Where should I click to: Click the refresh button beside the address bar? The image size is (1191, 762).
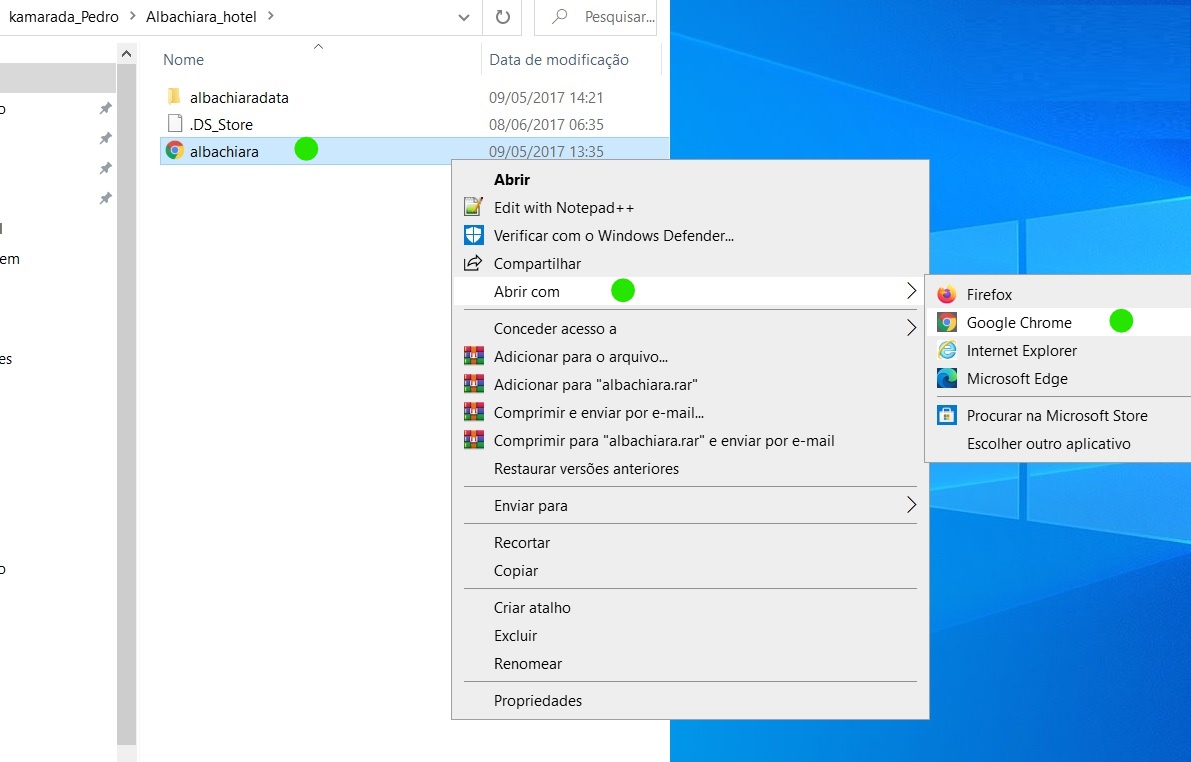[x=503, y=17]
